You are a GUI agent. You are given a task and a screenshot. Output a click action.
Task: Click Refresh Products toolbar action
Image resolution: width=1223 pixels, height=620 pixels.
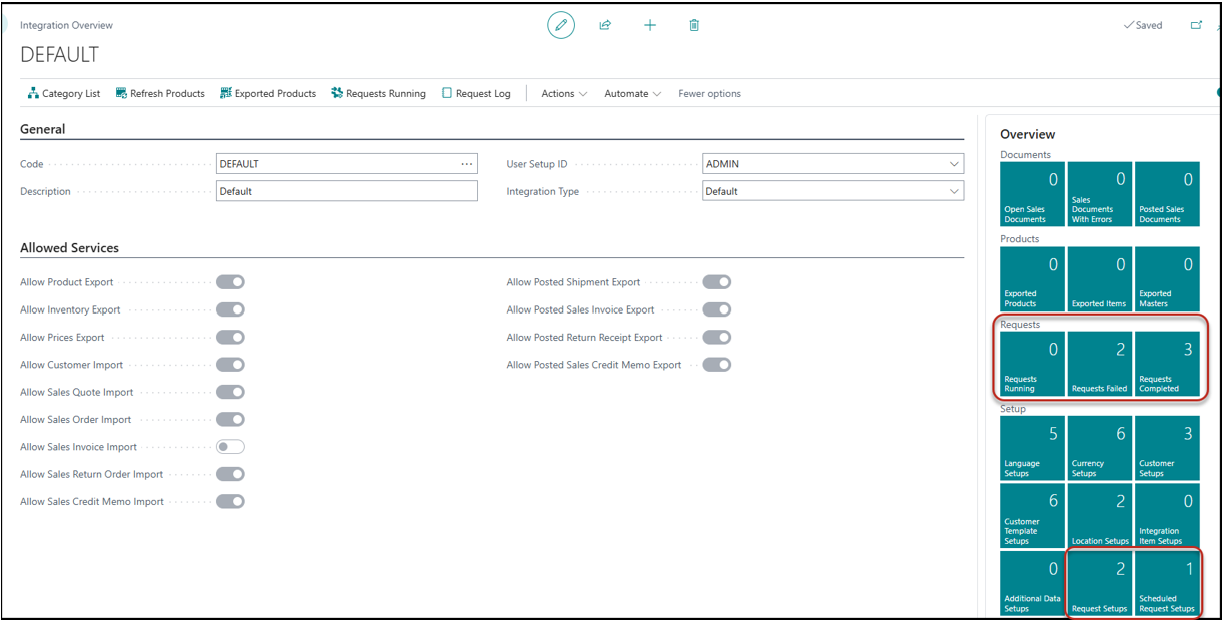point(159,94)
